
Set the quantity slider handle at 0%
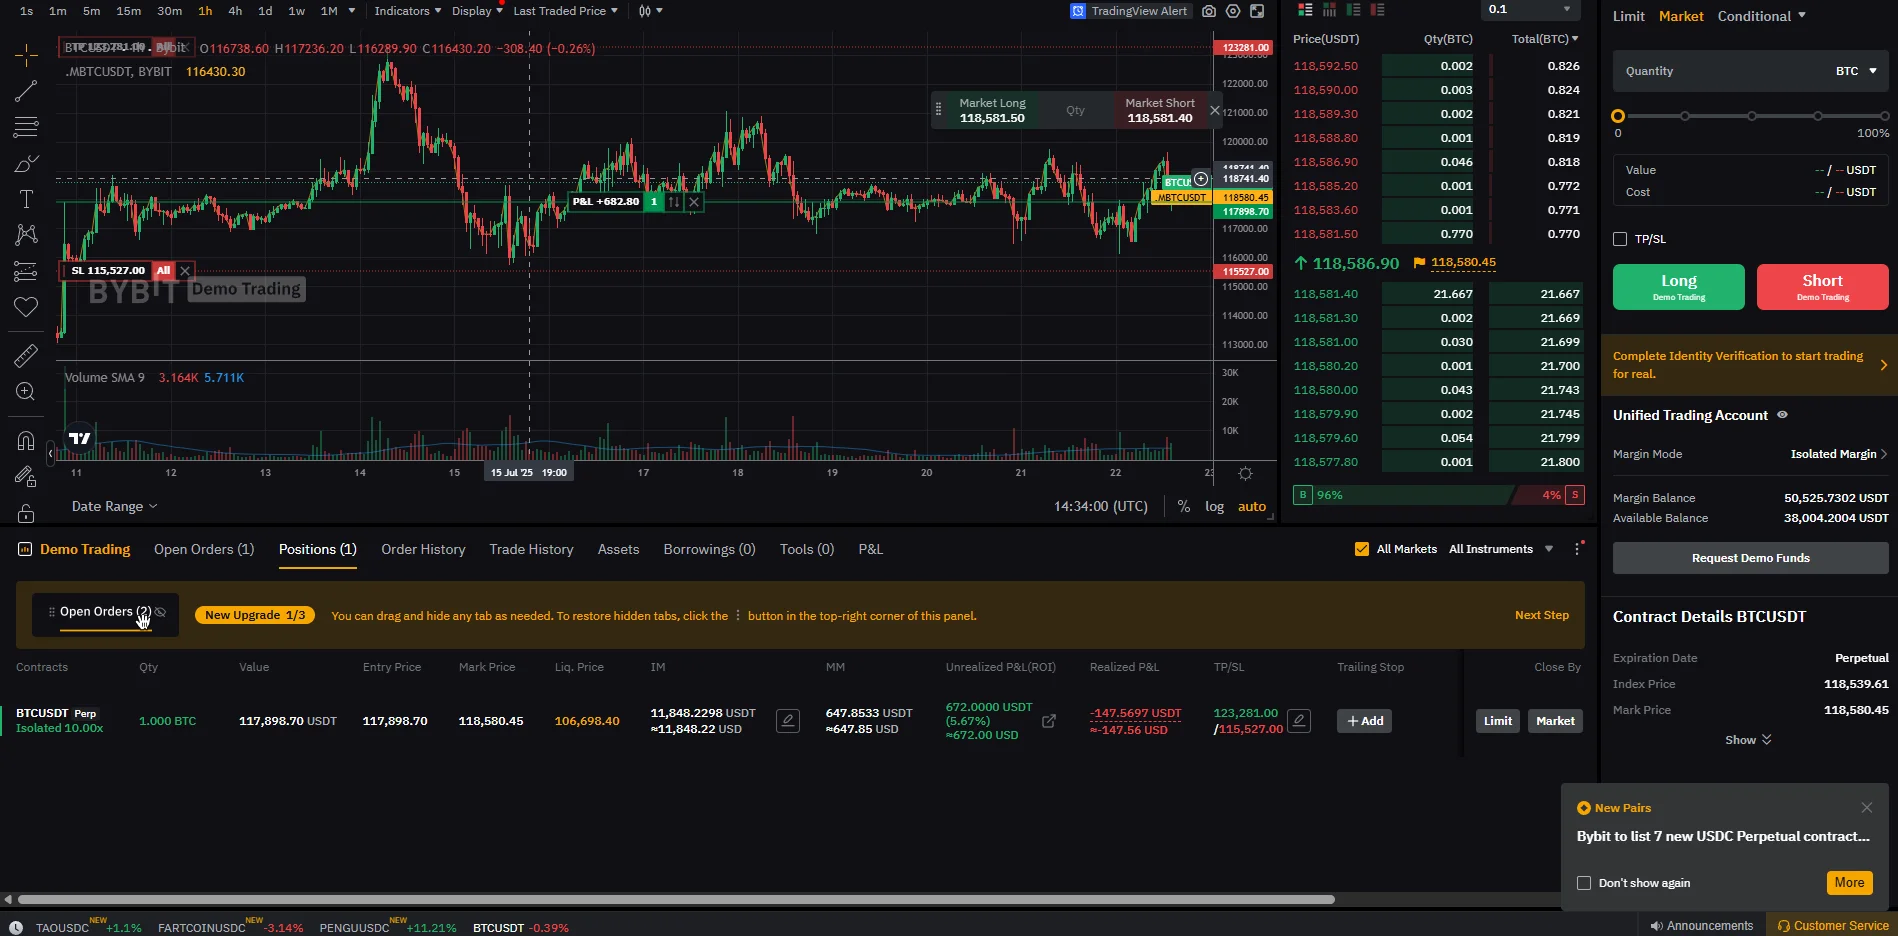click(x=1618, y=116)
